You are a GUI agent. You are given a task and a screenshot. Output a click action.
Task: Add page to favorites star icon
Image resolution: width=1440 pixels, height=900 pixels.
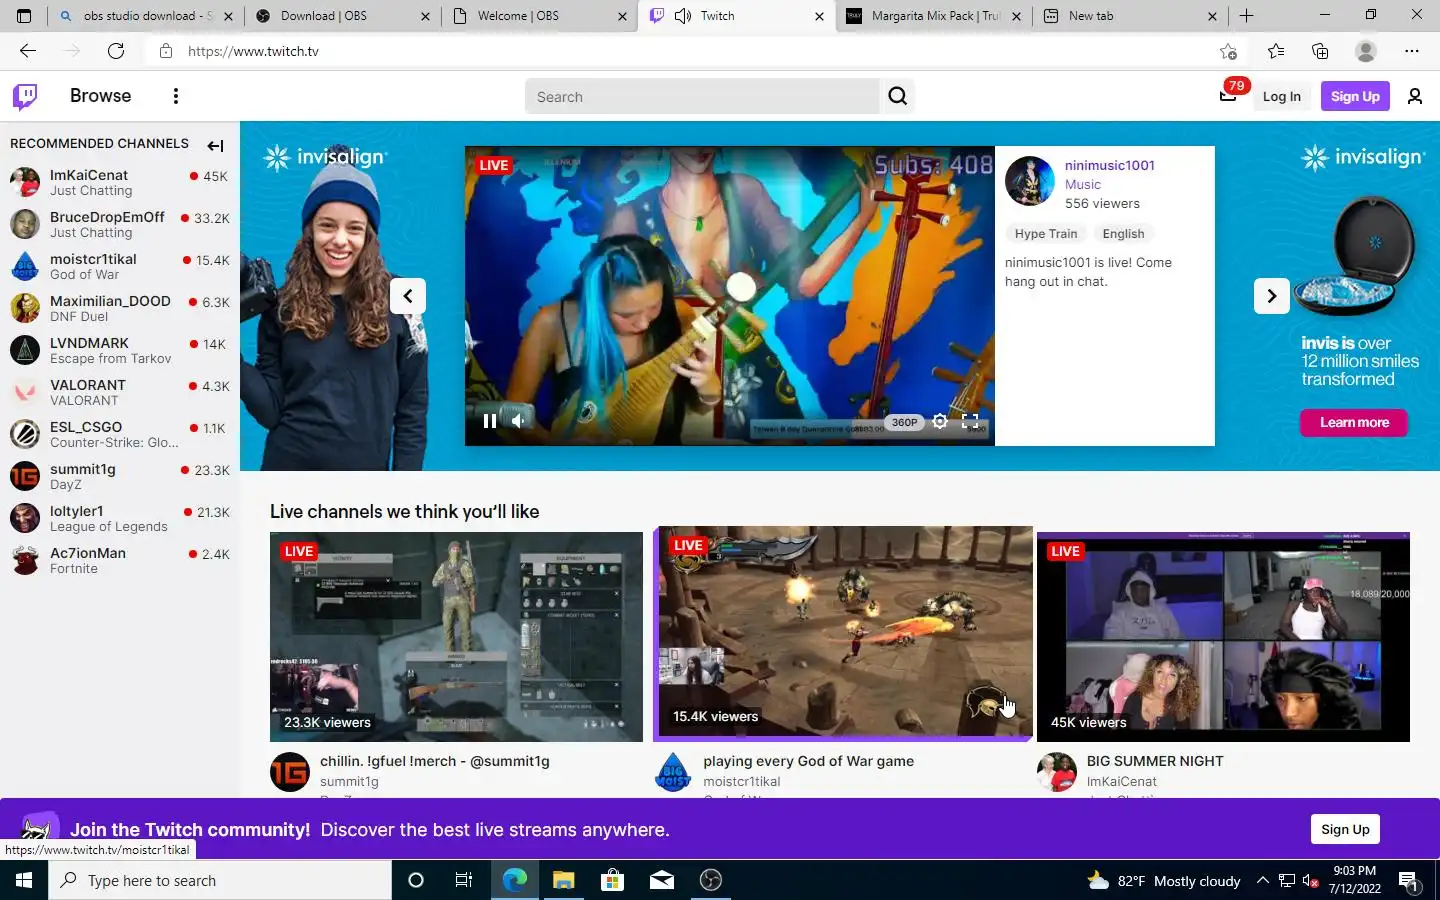pos(1228,51)
